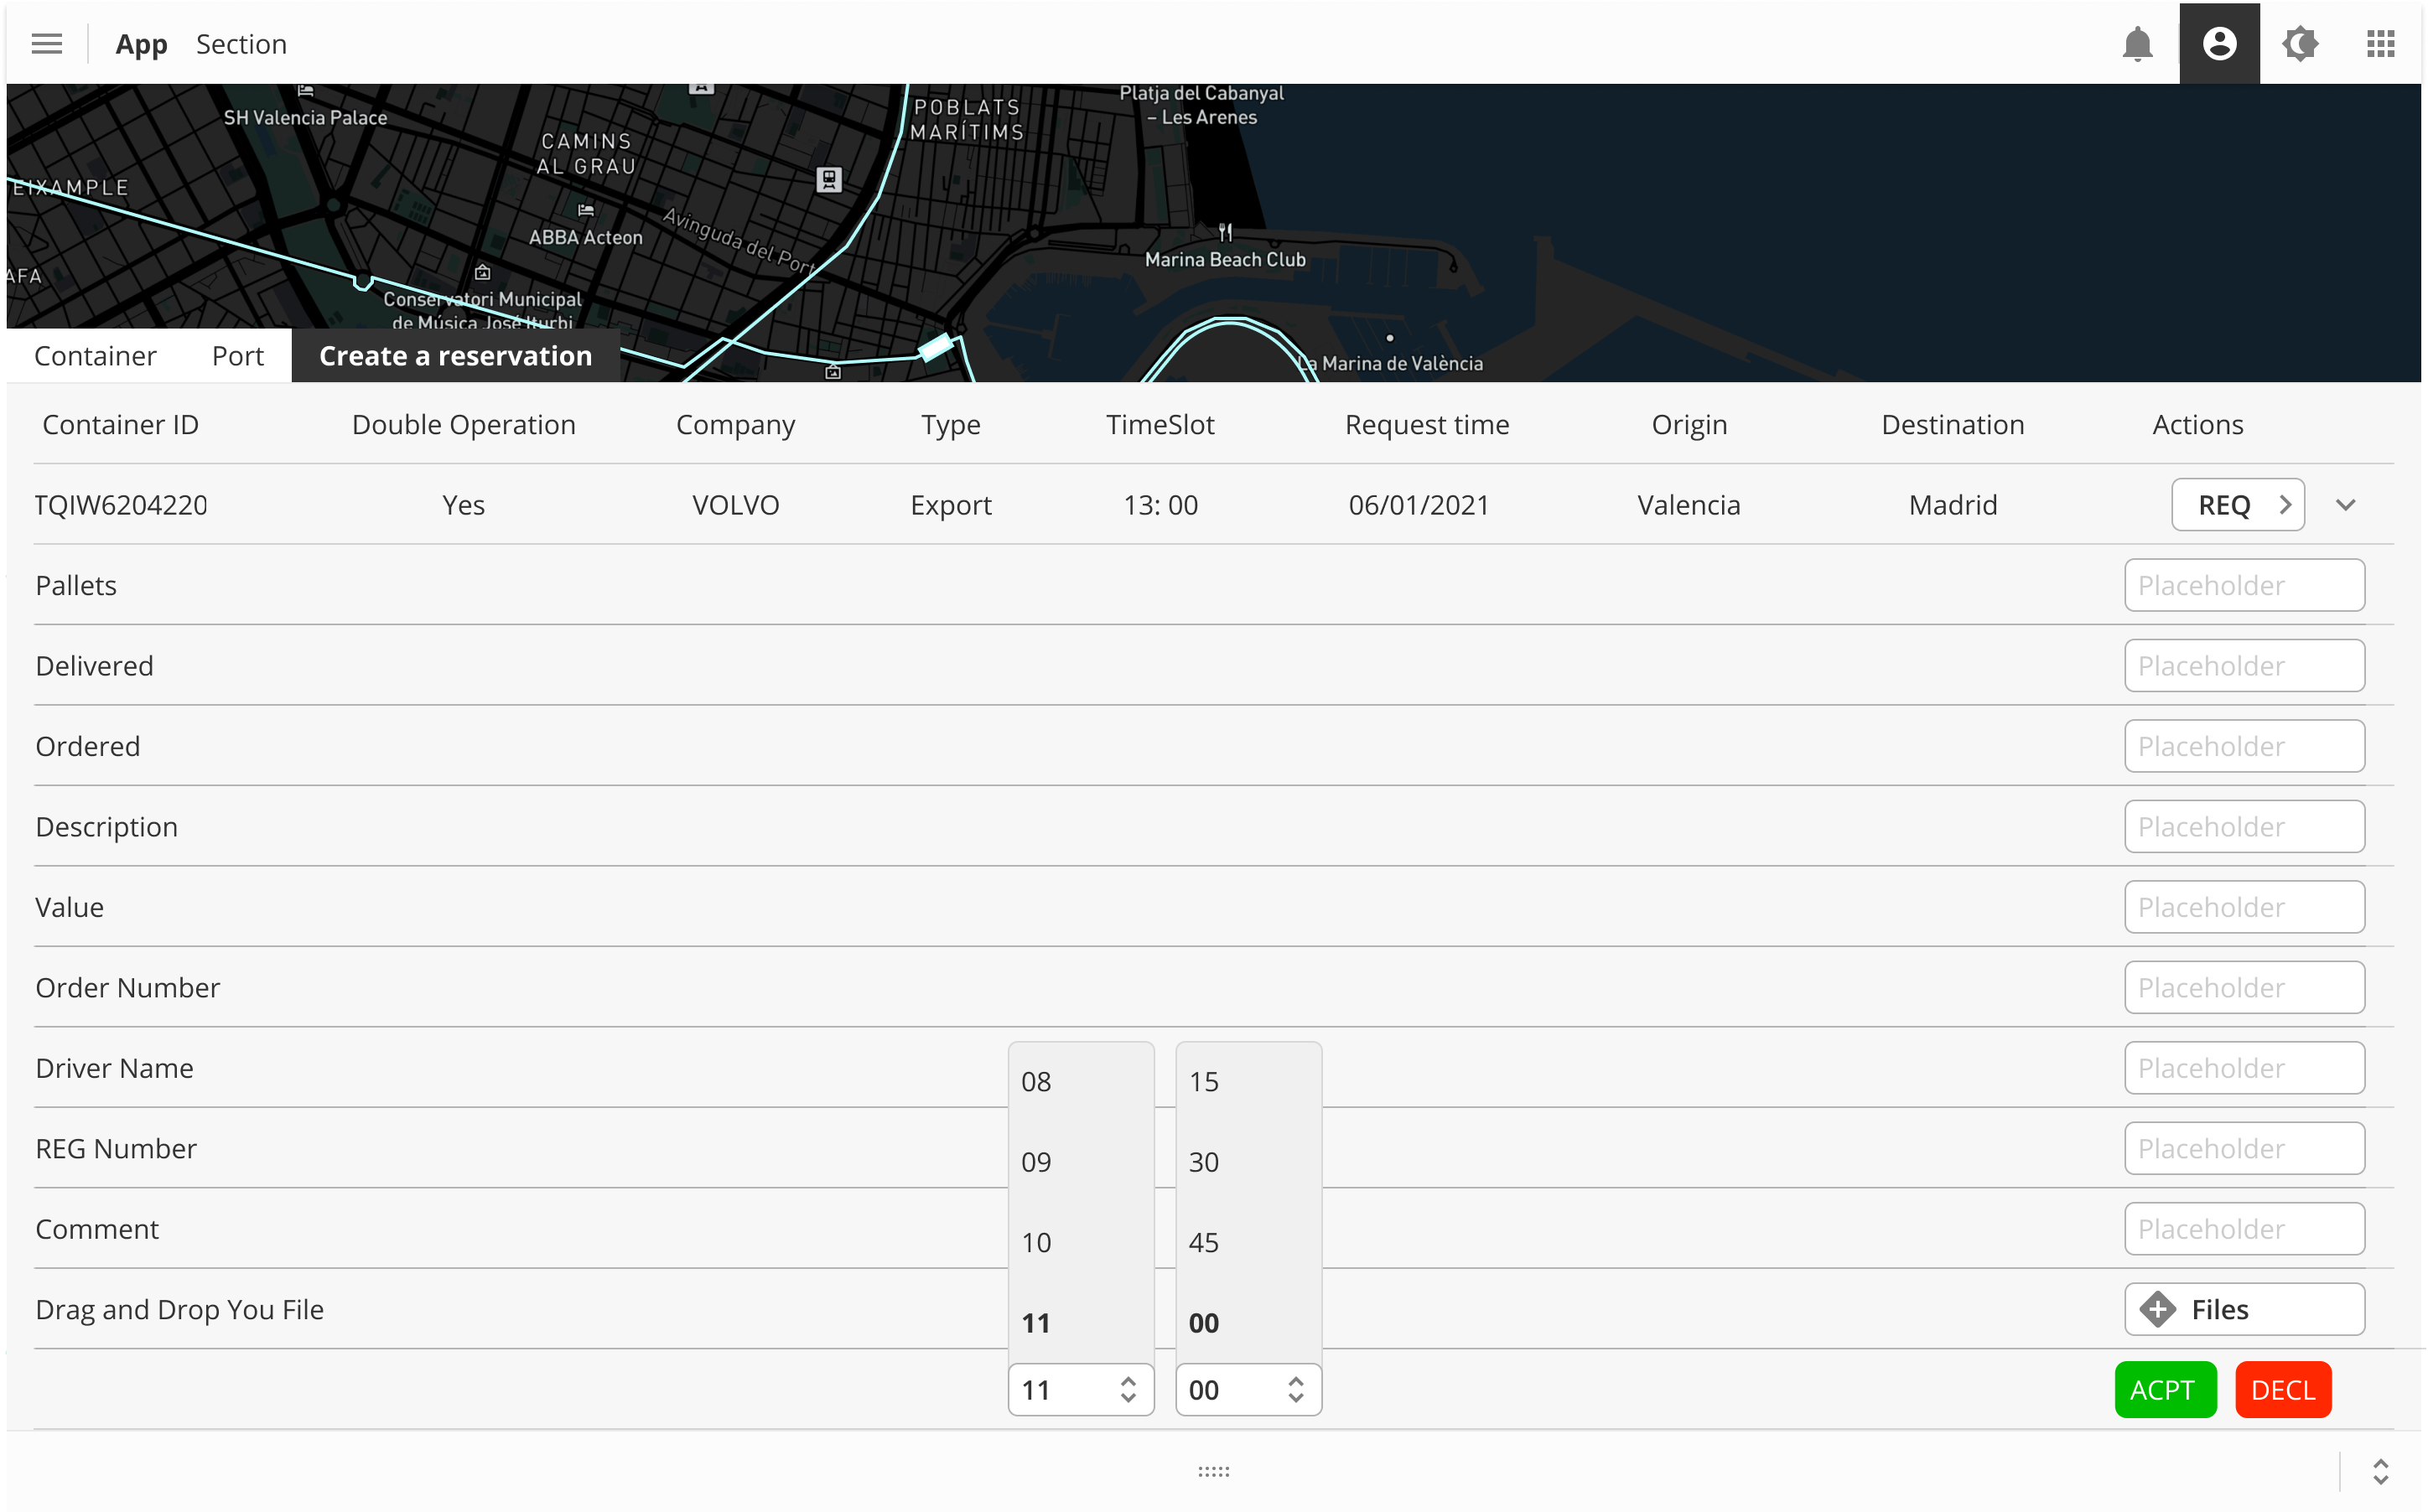2428x1512 pixels.
Task: Expand the TQIW6204220 row chevron
Action: (x=2346, y=505)
